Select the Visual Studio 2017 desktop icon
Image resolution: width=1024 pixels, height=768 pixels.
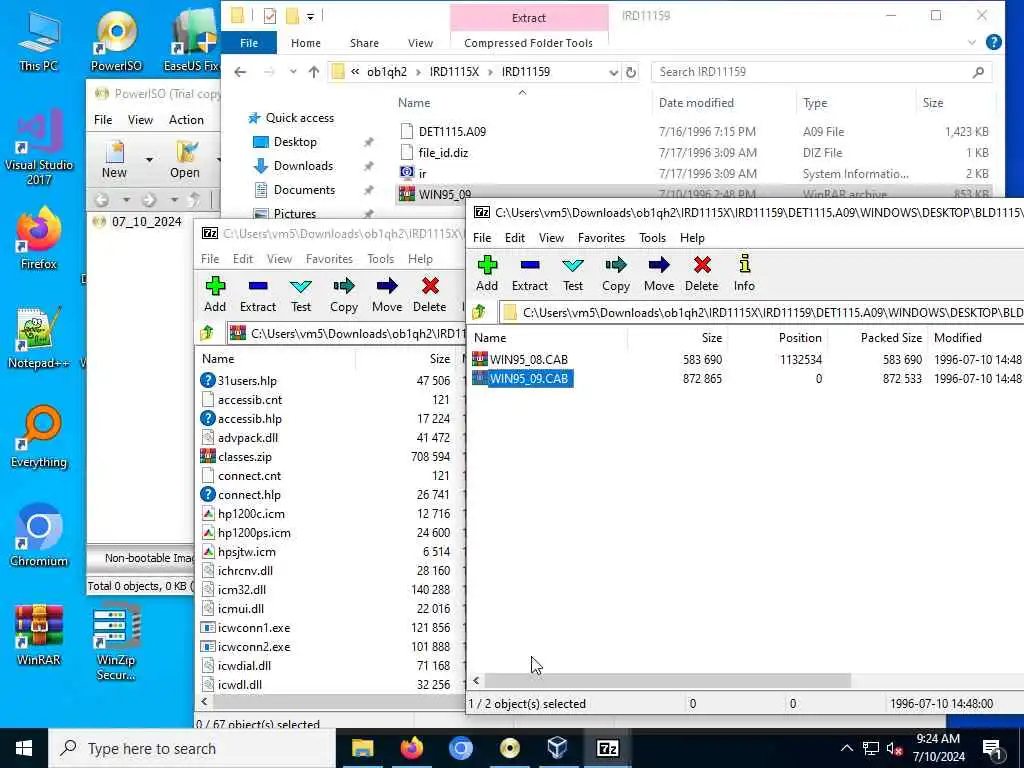click(x=39, y=147)
